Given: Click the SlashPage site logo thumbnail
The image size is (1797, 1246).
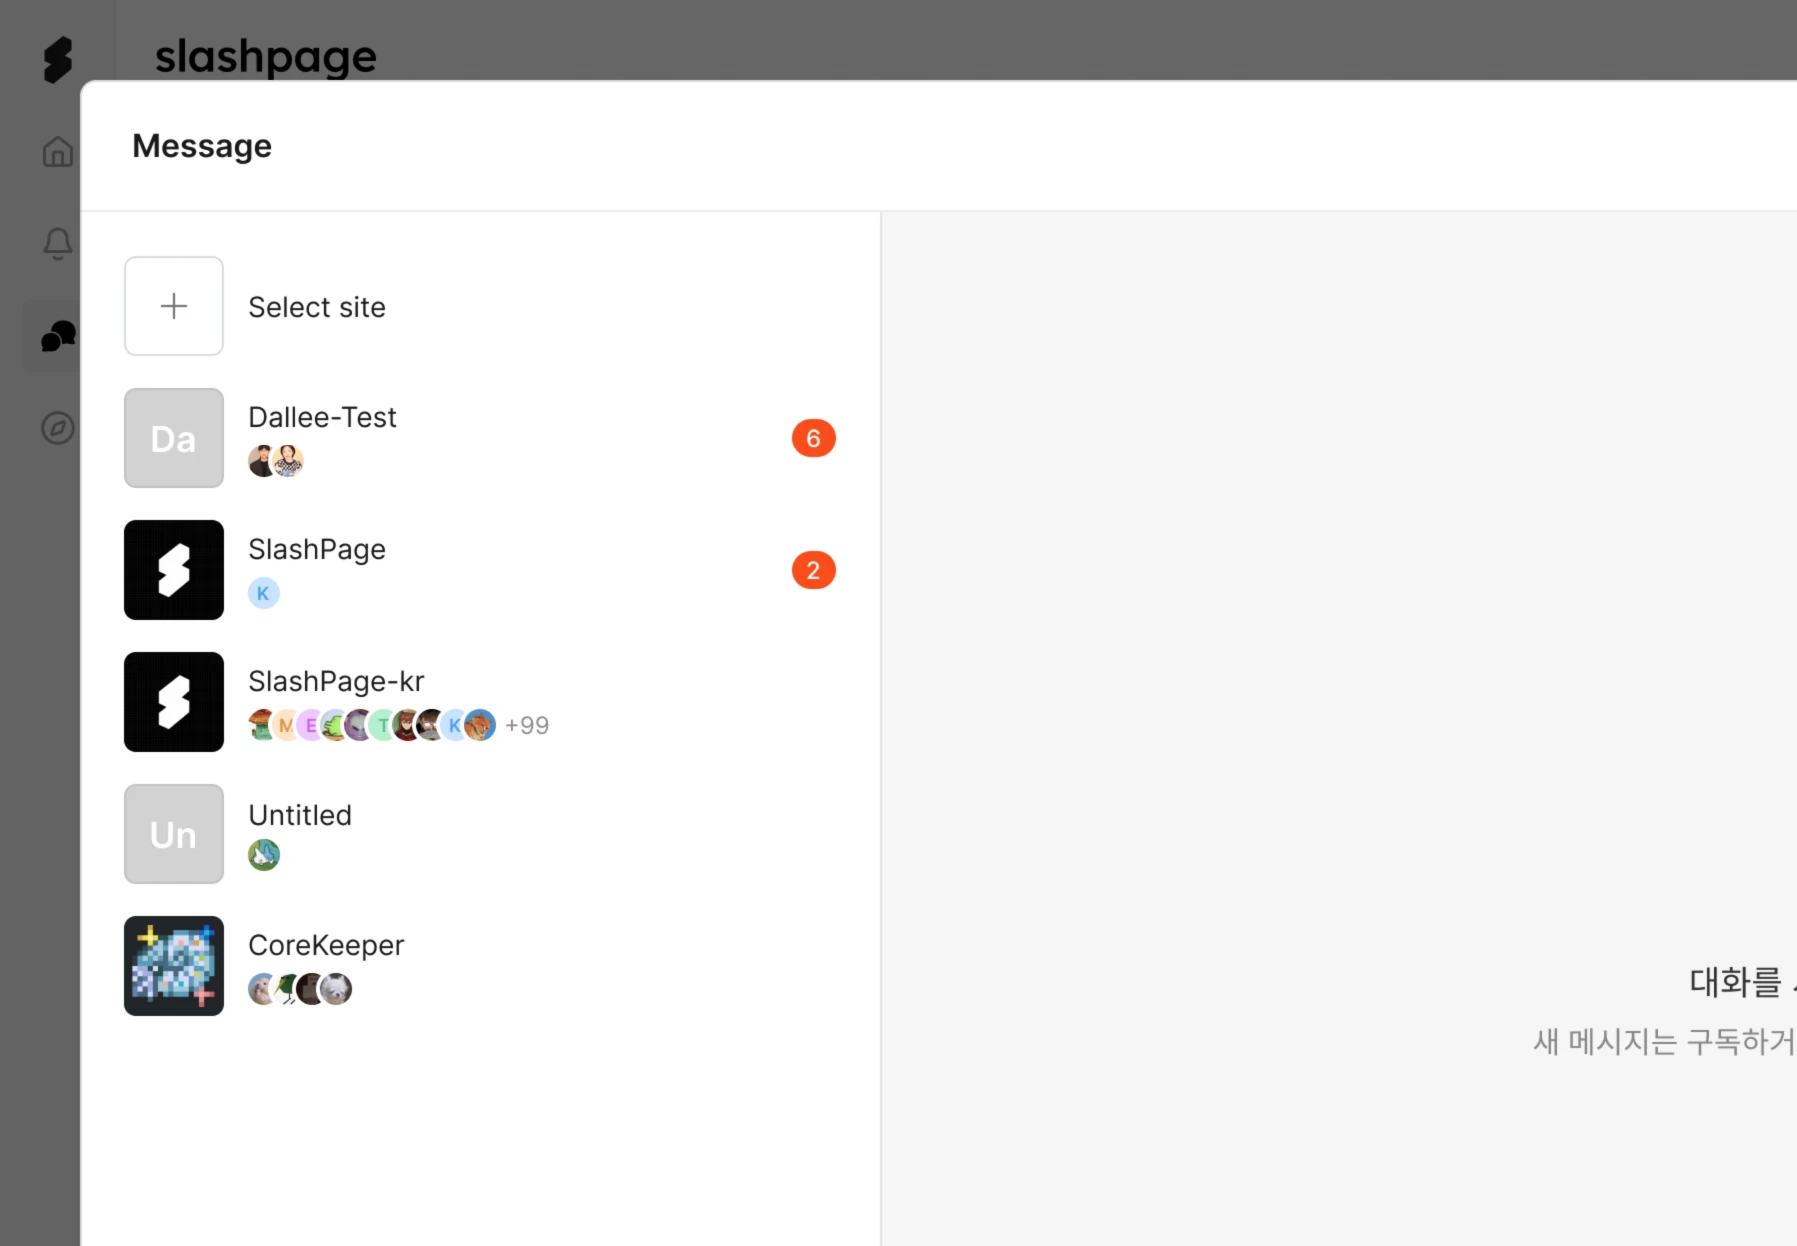Looking at the screenshot, I should 174,570.
